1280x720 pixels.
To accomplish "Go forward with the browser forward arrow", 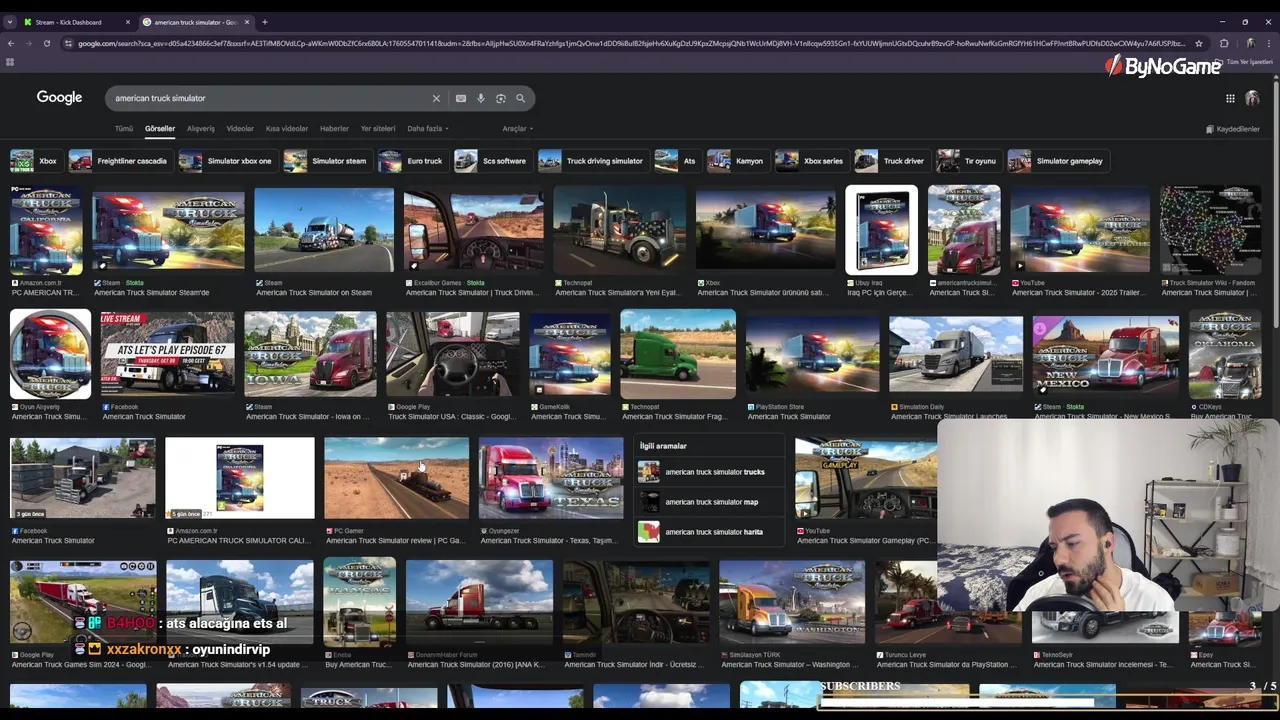I will [28, 43].
